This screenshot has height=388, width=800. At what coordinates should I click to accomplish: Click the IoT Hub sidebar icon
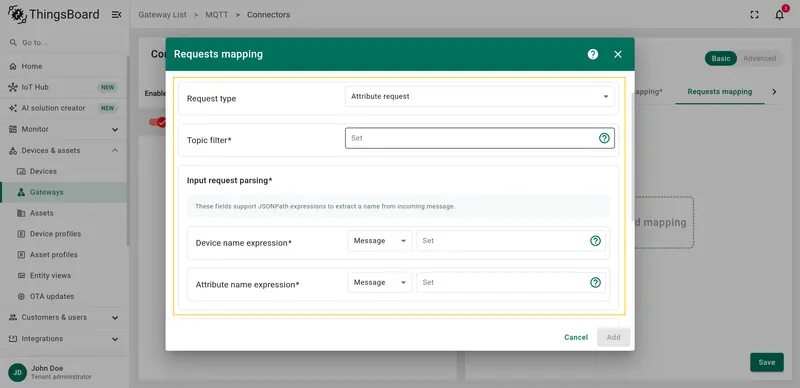point(13,87)
